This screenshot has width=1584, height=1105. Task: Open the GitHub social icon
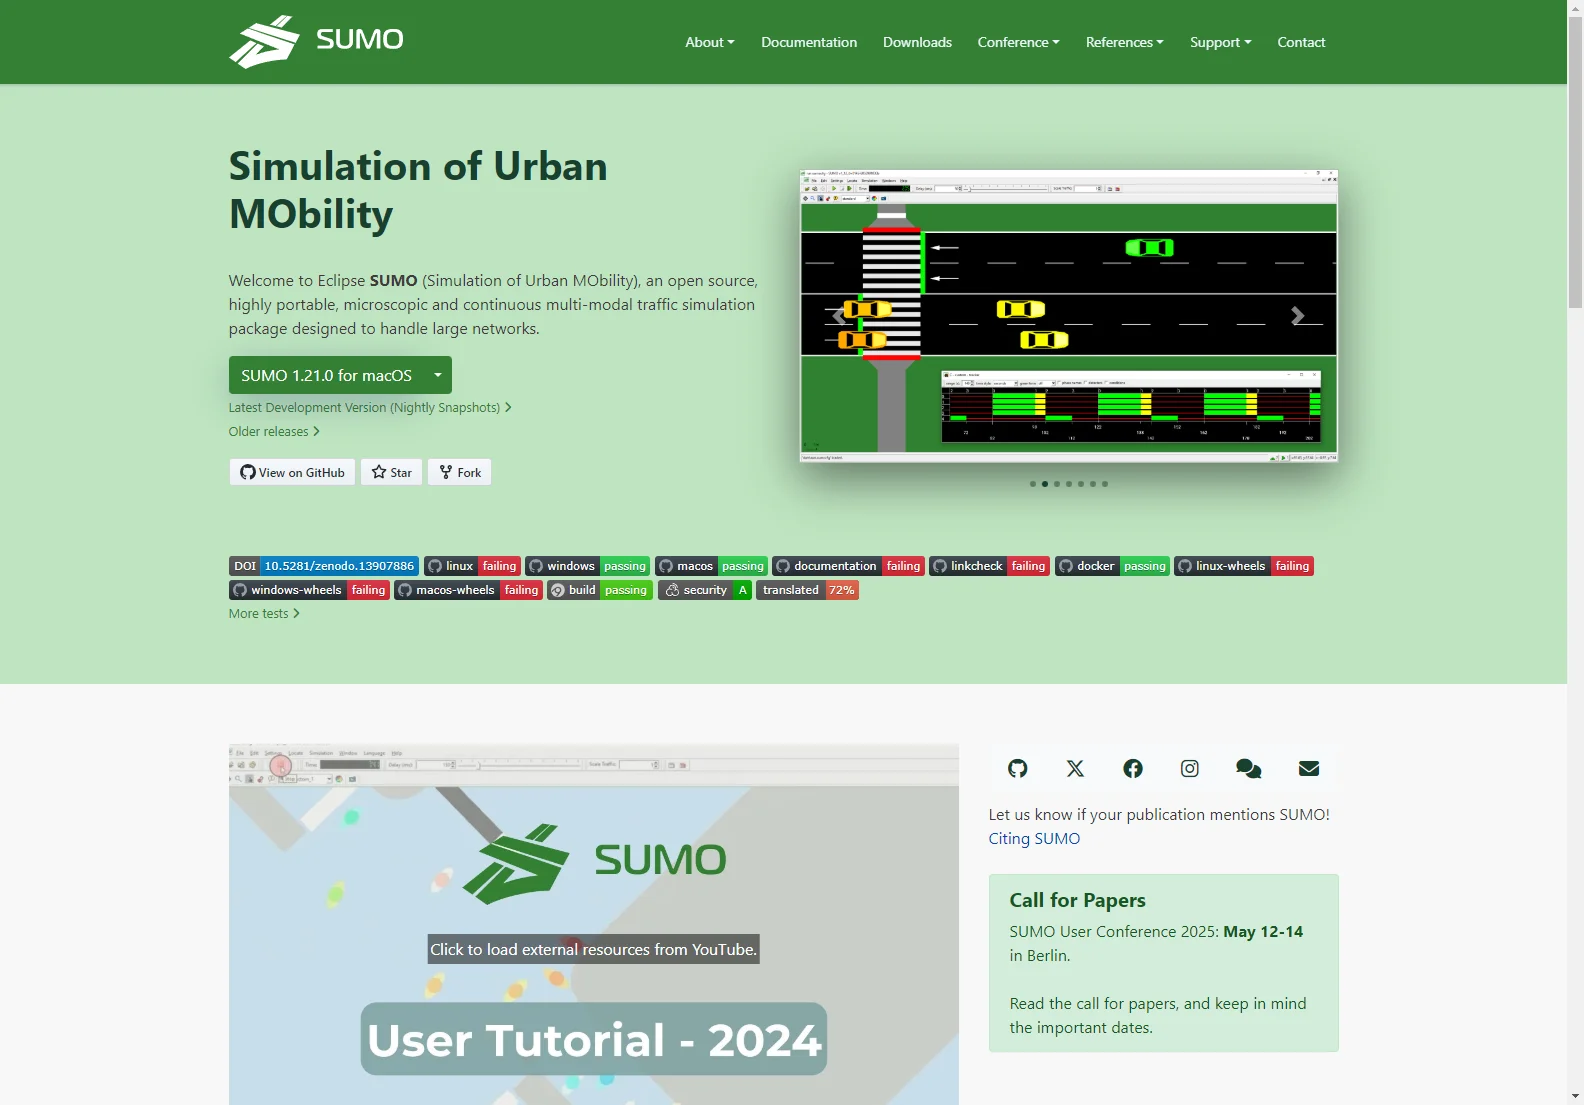(1017, 768)
